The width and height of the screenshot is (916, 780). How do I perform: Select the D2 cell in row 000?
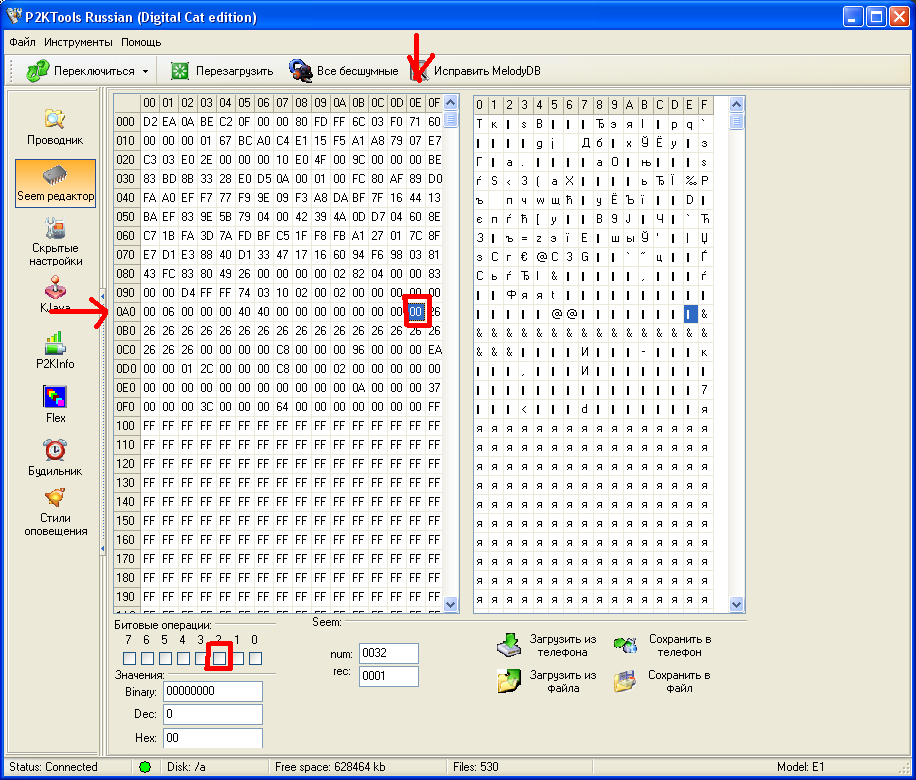(x=150, y=122)
